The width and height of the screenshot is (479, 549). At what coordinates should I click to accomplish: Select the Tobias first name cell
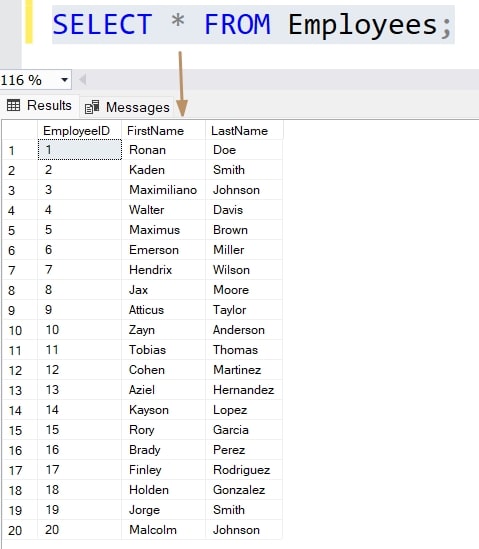[164, 349]
